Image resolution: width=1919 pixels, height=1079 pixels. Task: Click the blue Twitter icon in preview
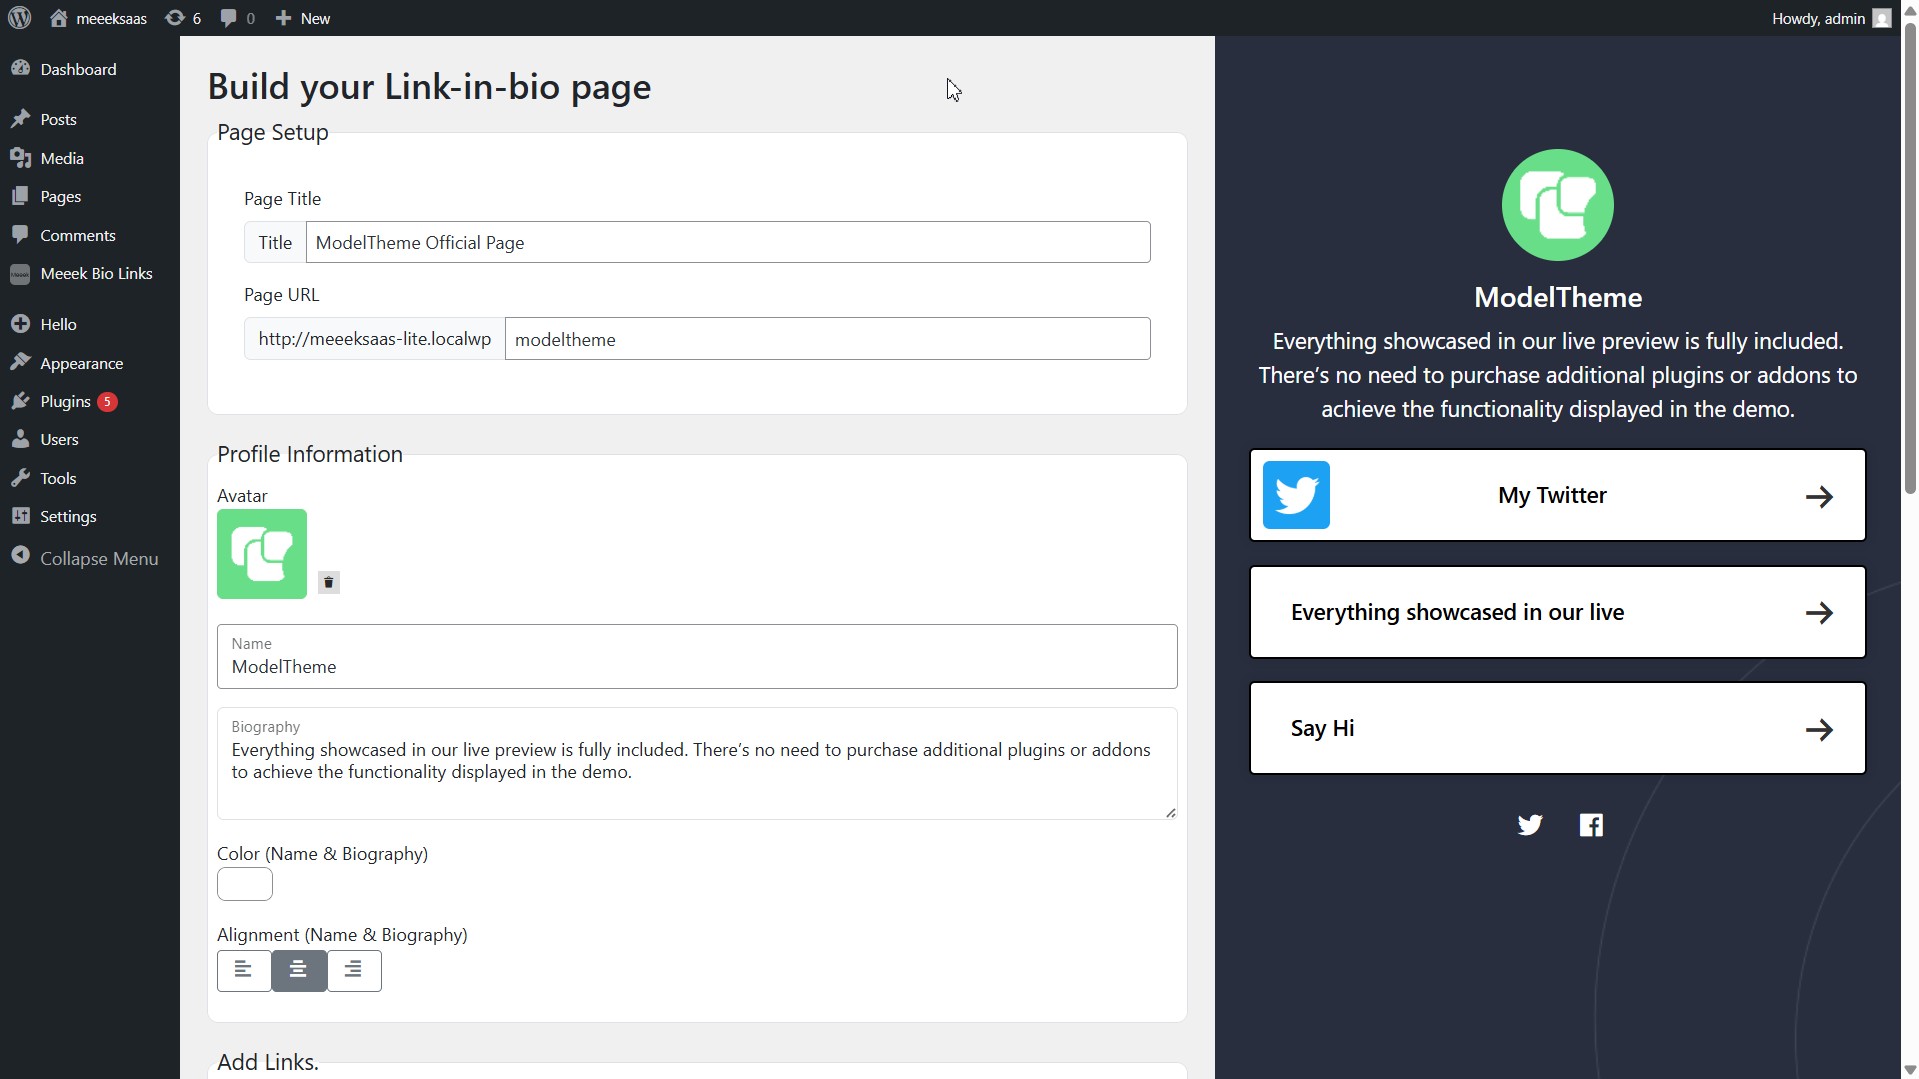point(1296,495)
